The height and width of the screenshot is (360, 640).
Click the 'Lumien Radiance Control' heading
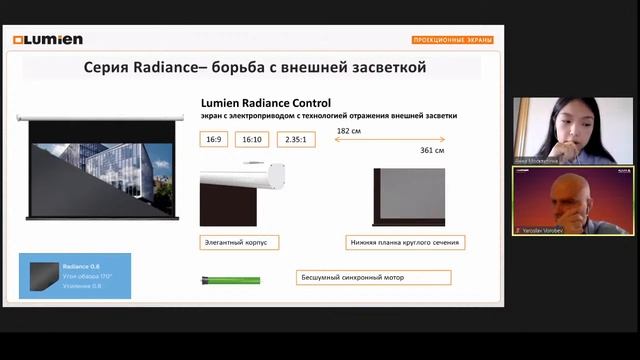(x=266, y=103)
